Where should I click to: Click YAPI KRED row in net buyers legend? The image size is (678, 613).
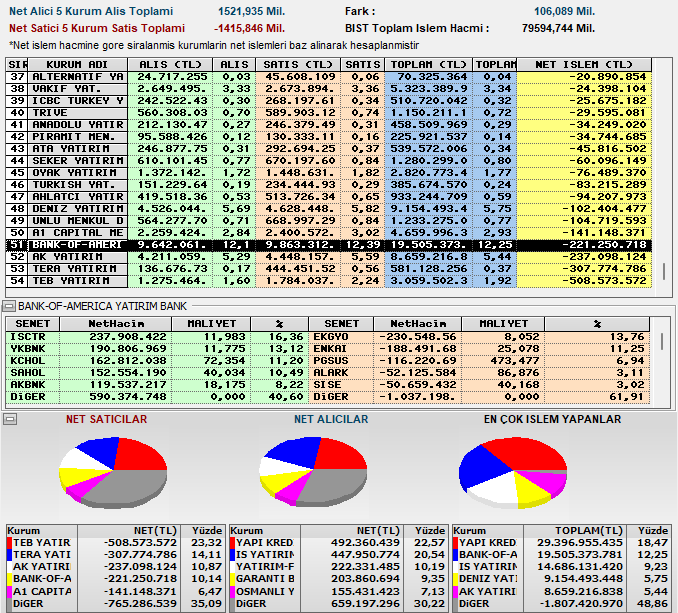338,543
